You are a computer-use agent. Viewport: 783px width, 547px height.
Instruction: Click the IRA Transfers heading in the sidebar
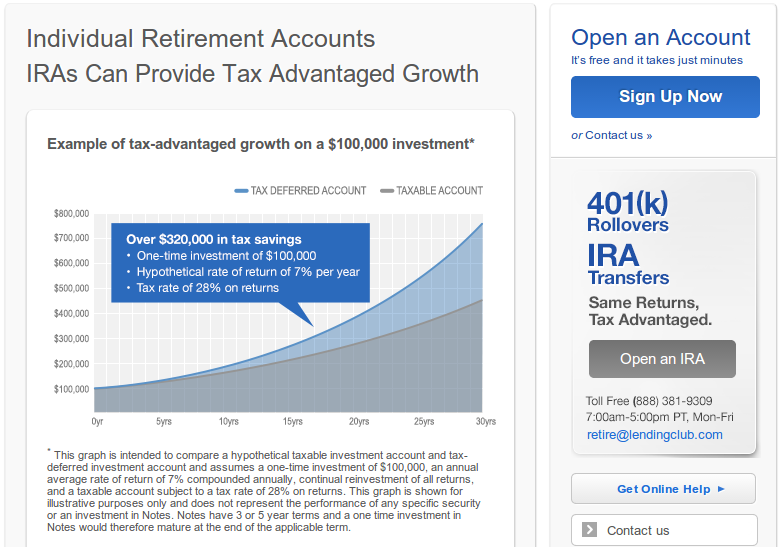point(628,265)
